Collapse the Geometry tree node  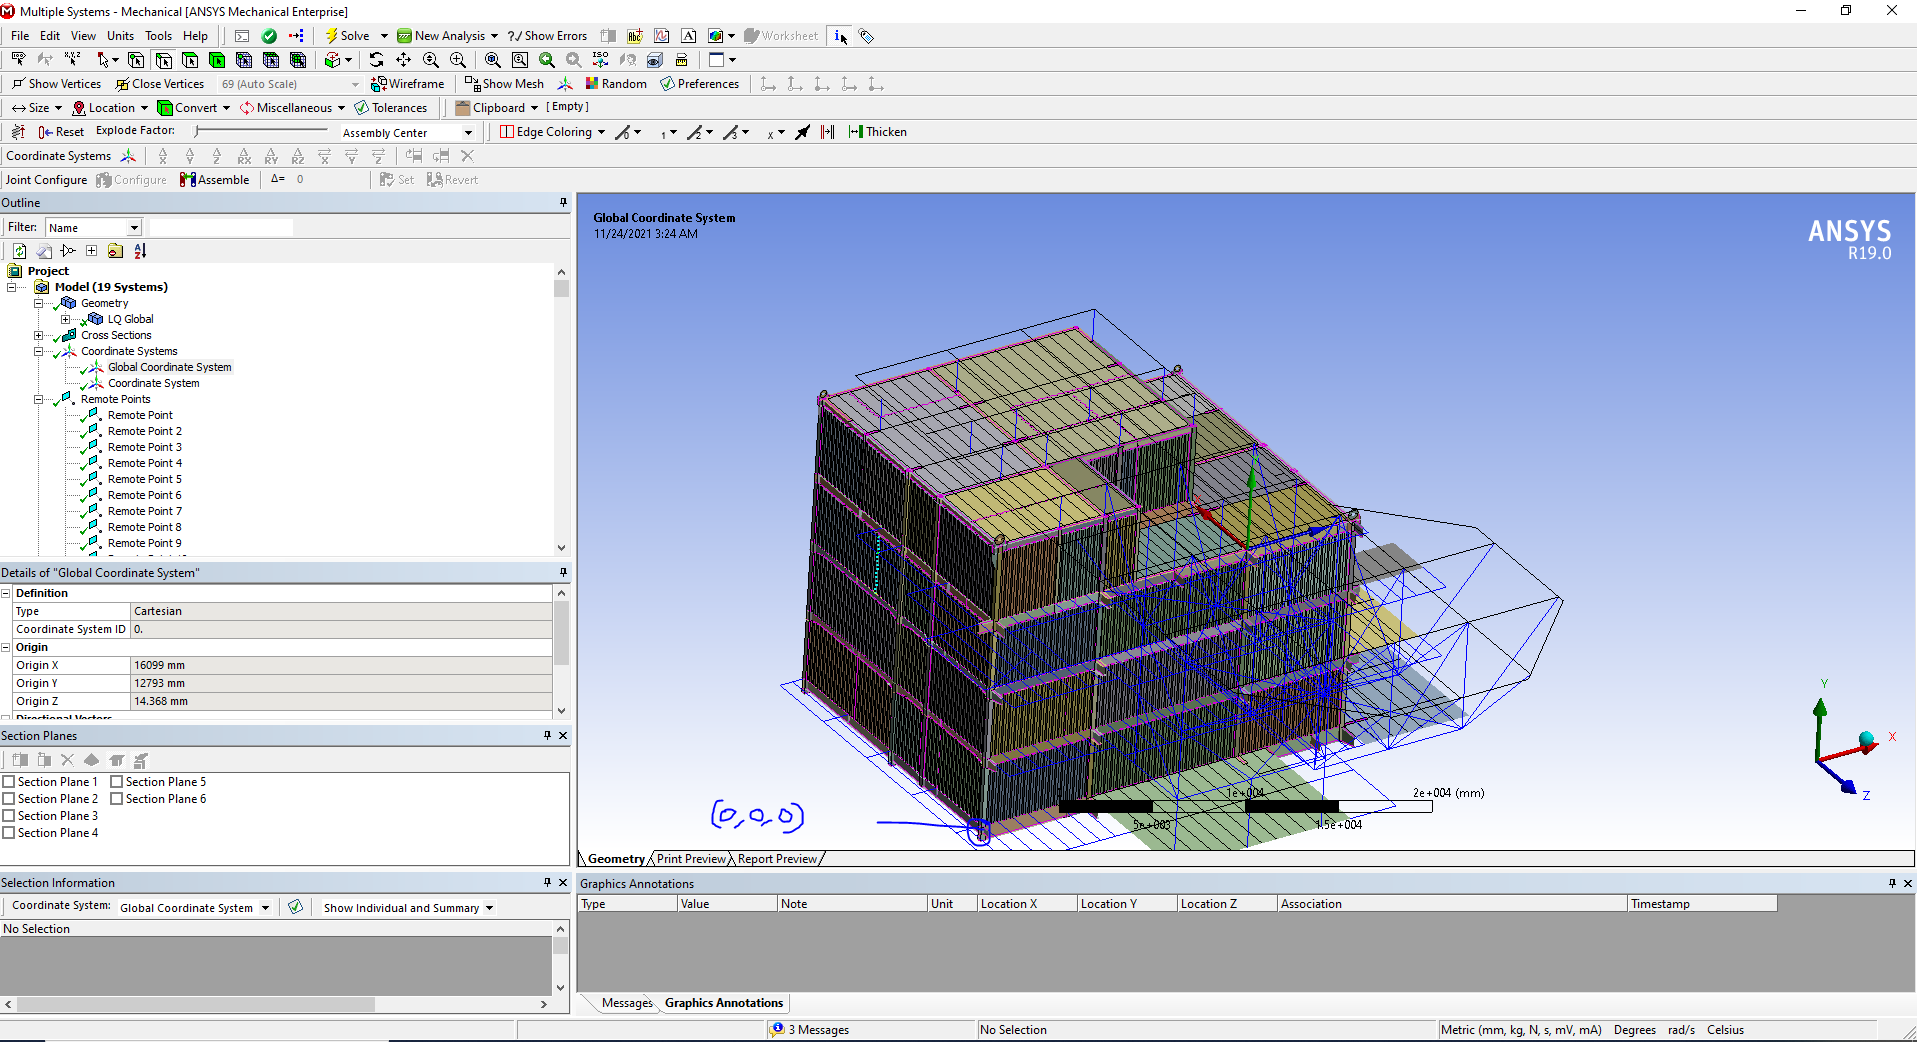[x=39, y=303]
